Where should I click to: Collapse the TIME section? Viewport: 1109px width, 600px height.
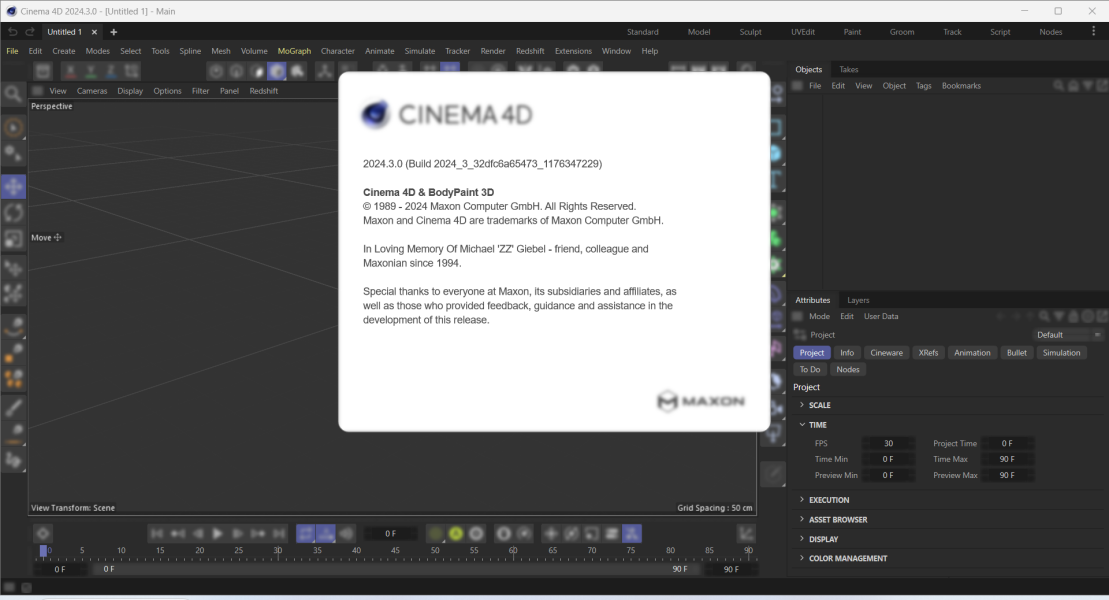pyautogui.click(x=802, y=425)
